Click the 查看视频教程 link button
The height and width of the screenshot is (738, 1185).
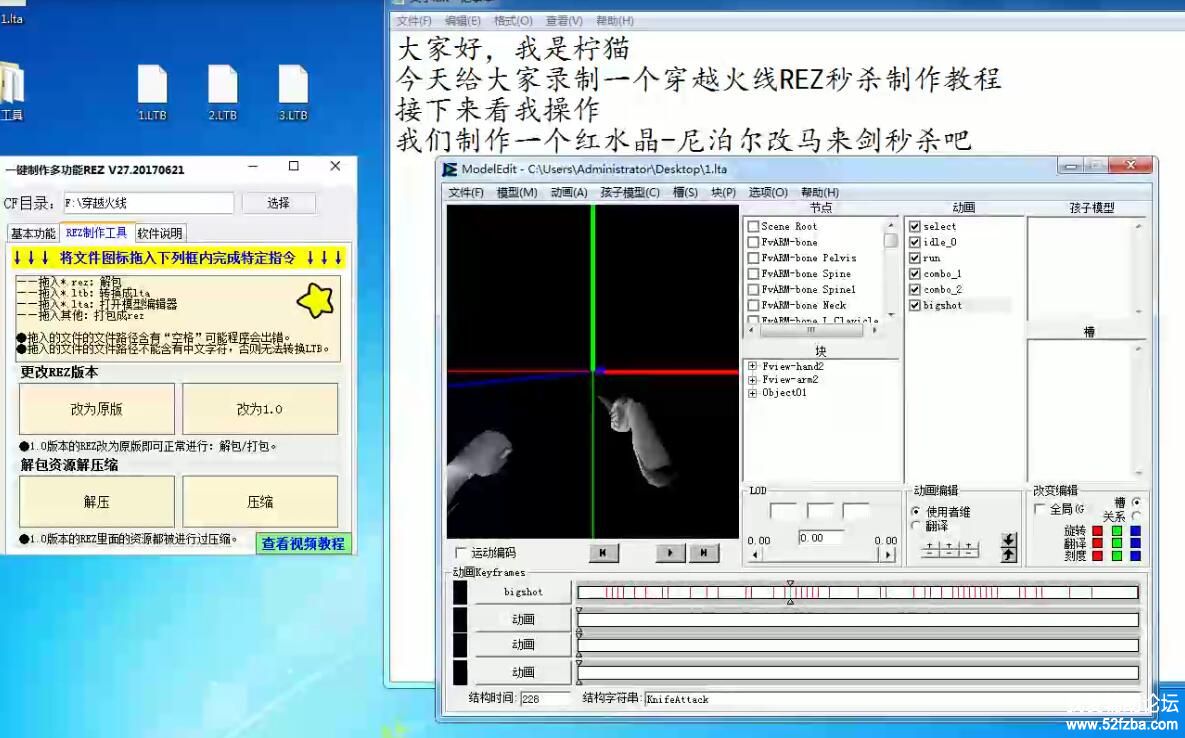303,544
